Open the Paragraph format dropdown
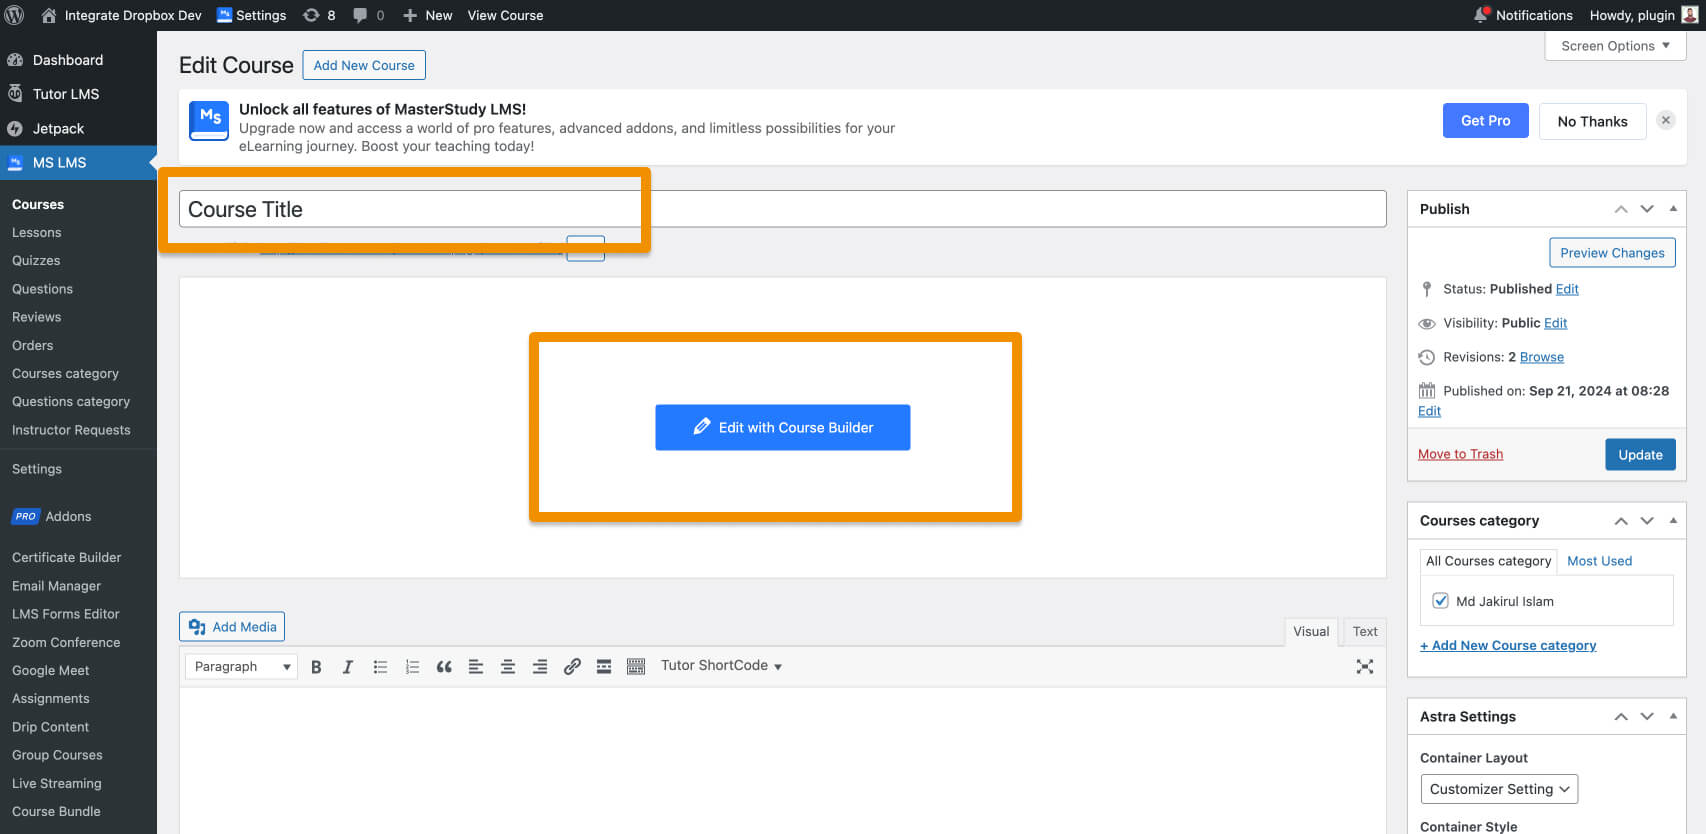Image resolution: width=1706 pixels, height=834 pixels. (x=241, y=667)
